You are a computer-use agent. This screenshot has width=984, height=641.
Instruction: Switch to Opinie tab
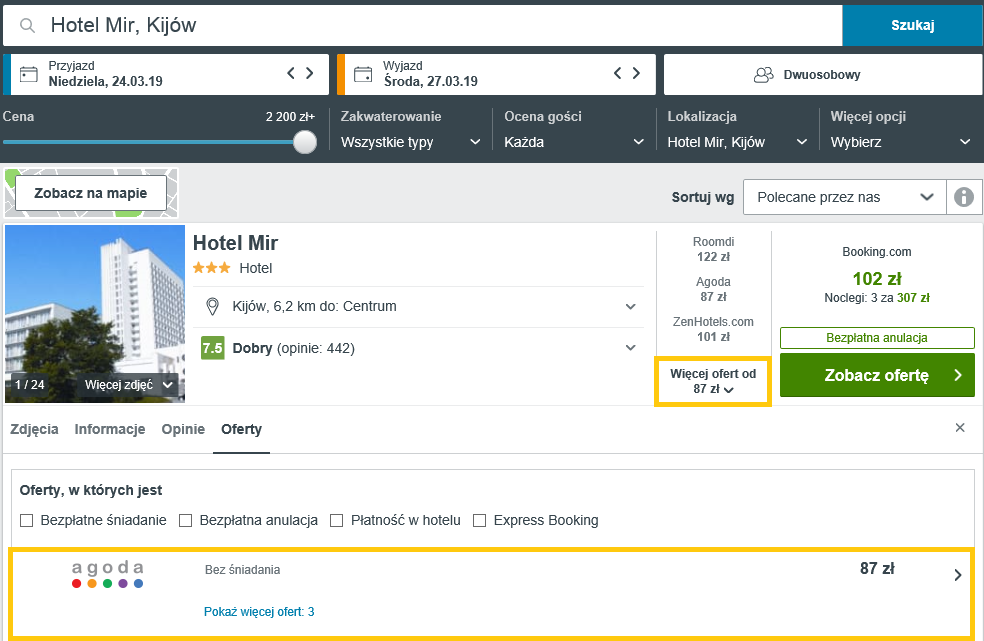tap(183, 429)
